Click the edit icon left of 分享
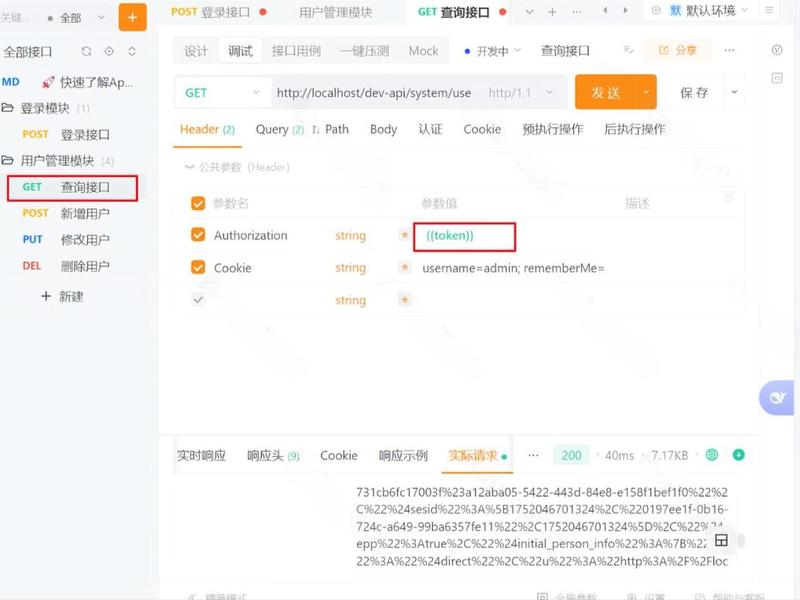Viewport: 800px width, 600px height. 629,50
